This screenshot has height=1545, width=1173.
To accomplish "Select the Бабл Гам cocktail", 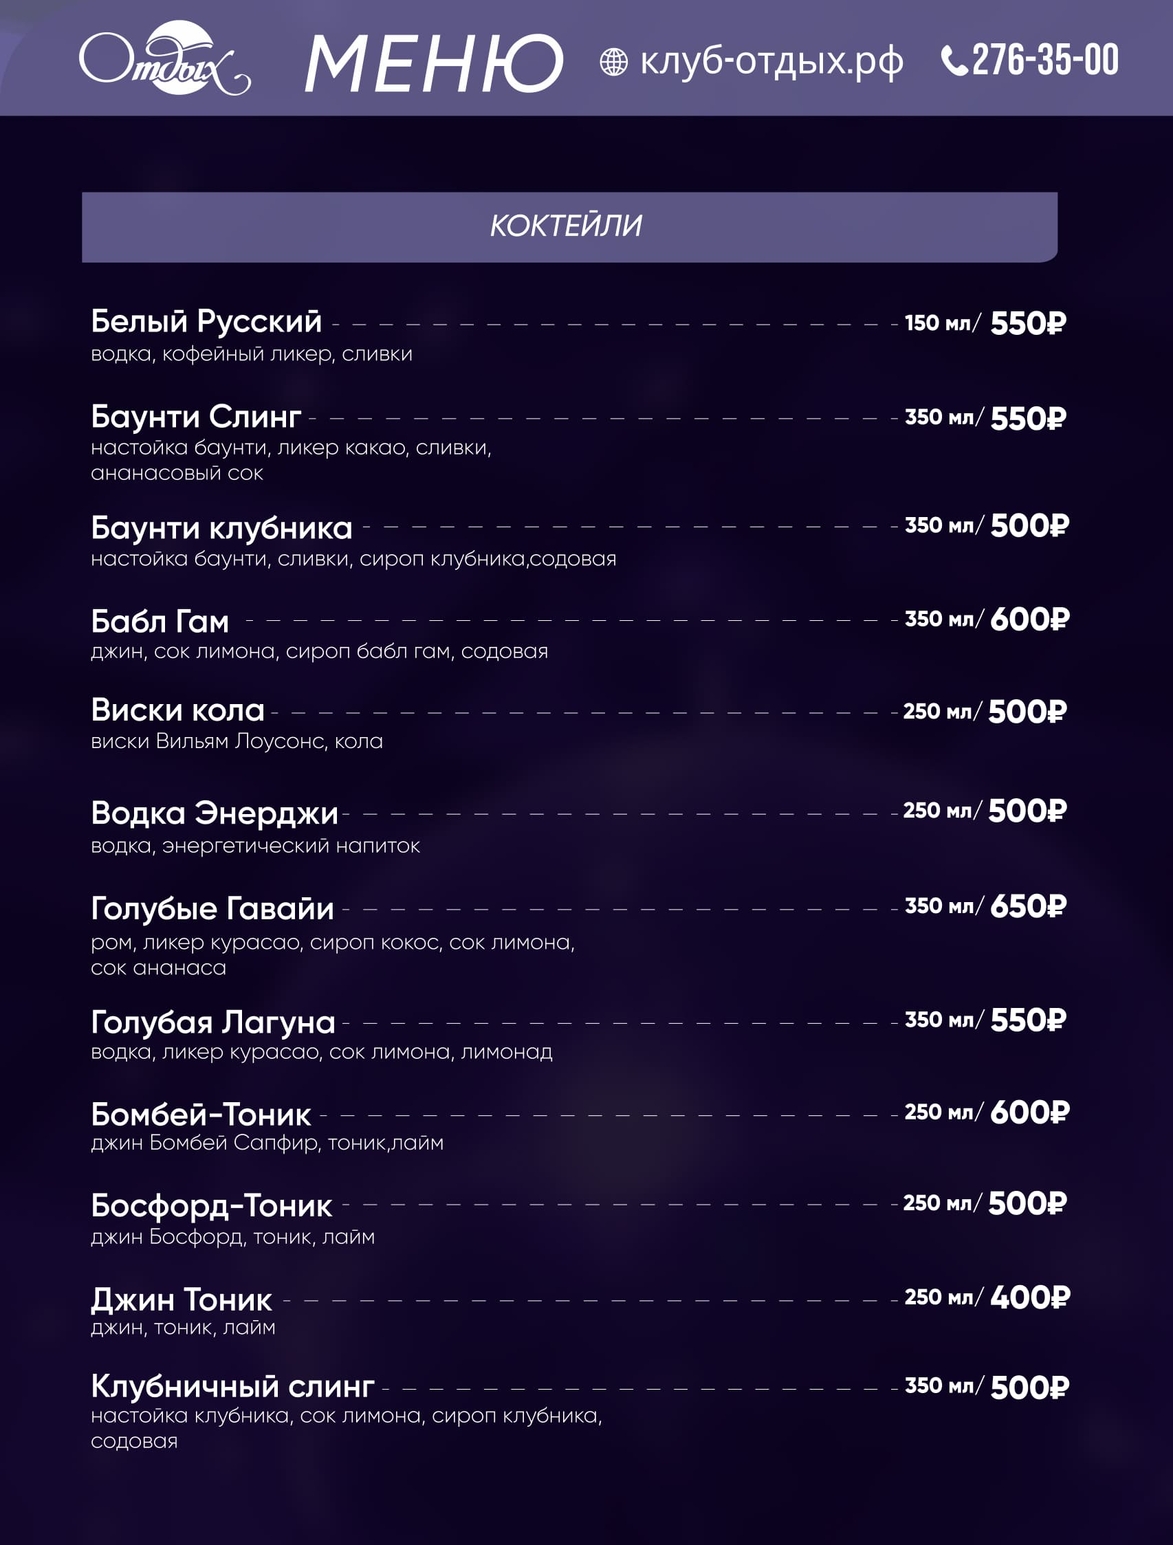I will [x=160, y=622].
